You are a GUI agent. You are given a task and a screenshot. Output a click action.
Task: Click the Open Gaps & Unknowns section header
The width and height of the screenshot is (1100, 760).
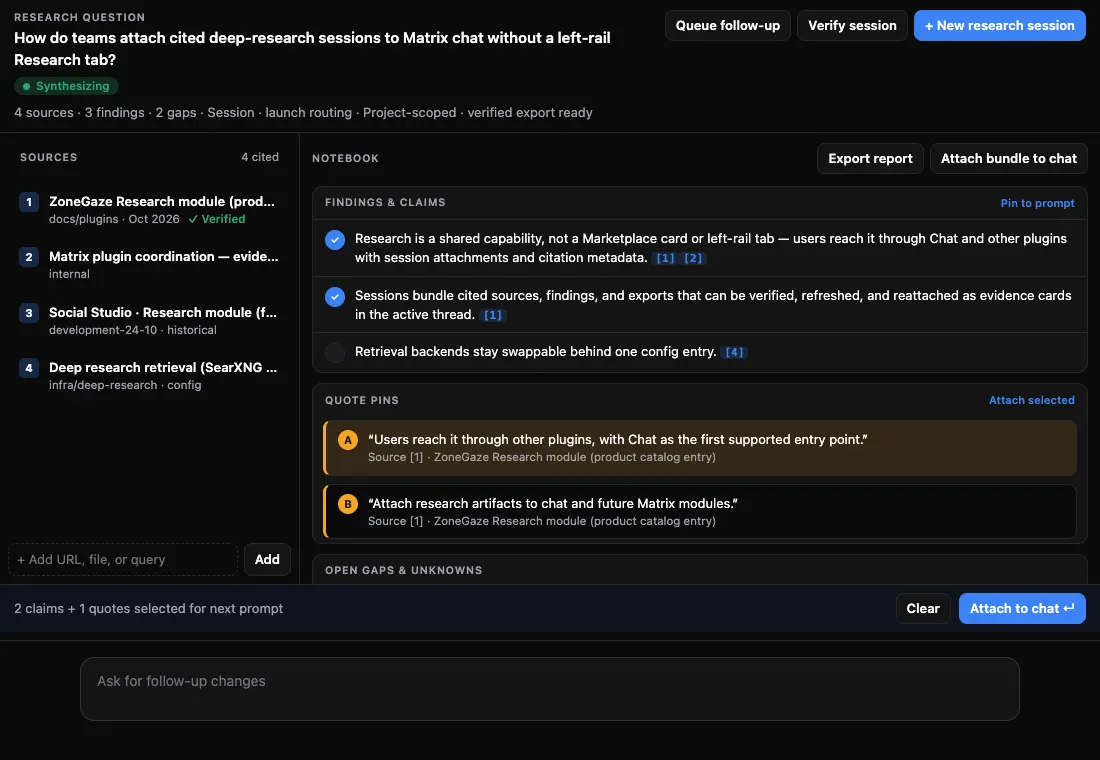(403, 571)
